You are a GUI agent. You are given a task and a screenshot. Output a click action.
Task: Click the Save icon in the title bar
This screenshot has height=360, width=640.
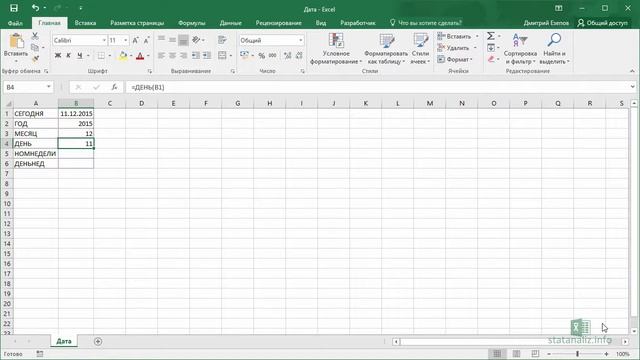(x=14, y=8)
